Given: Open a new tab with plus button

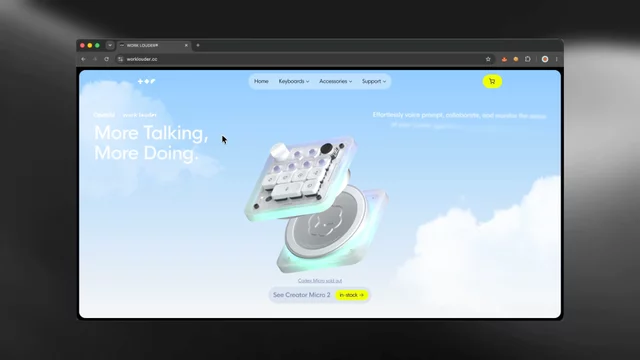Looking at the screenshot, I should click(198, 45).
